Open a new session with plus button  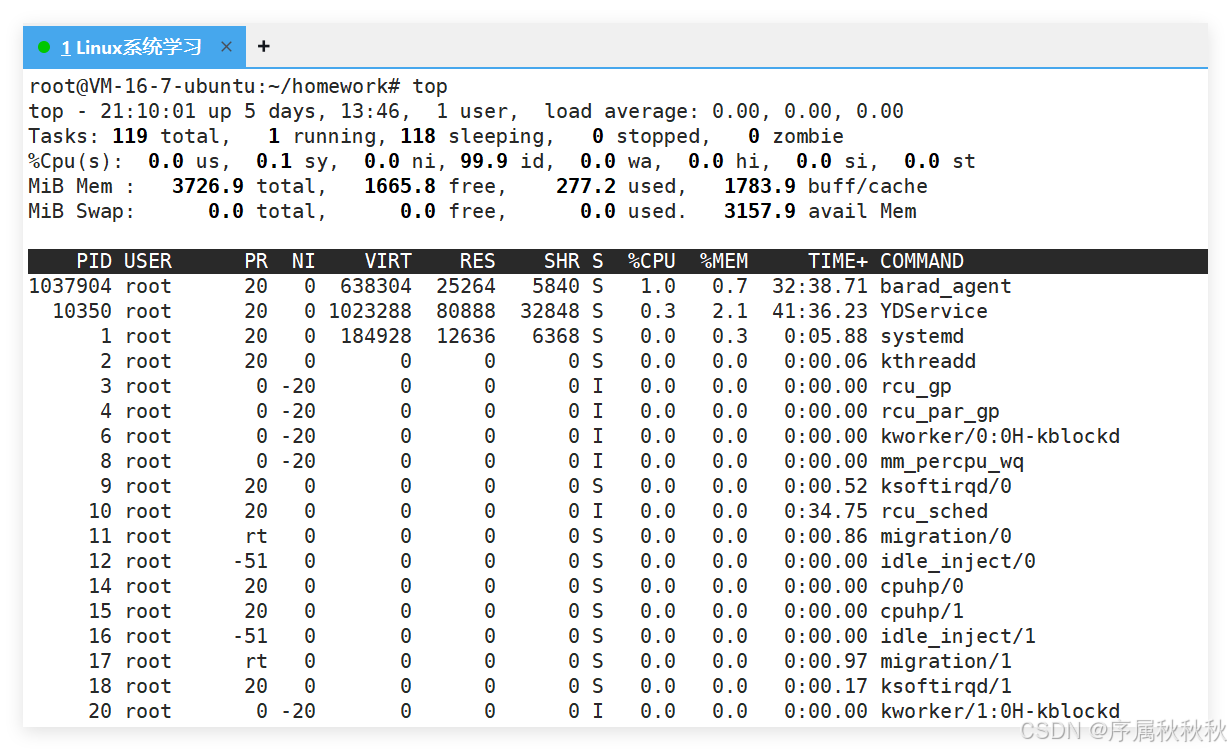pyautogui.click(x=263, y=46)
